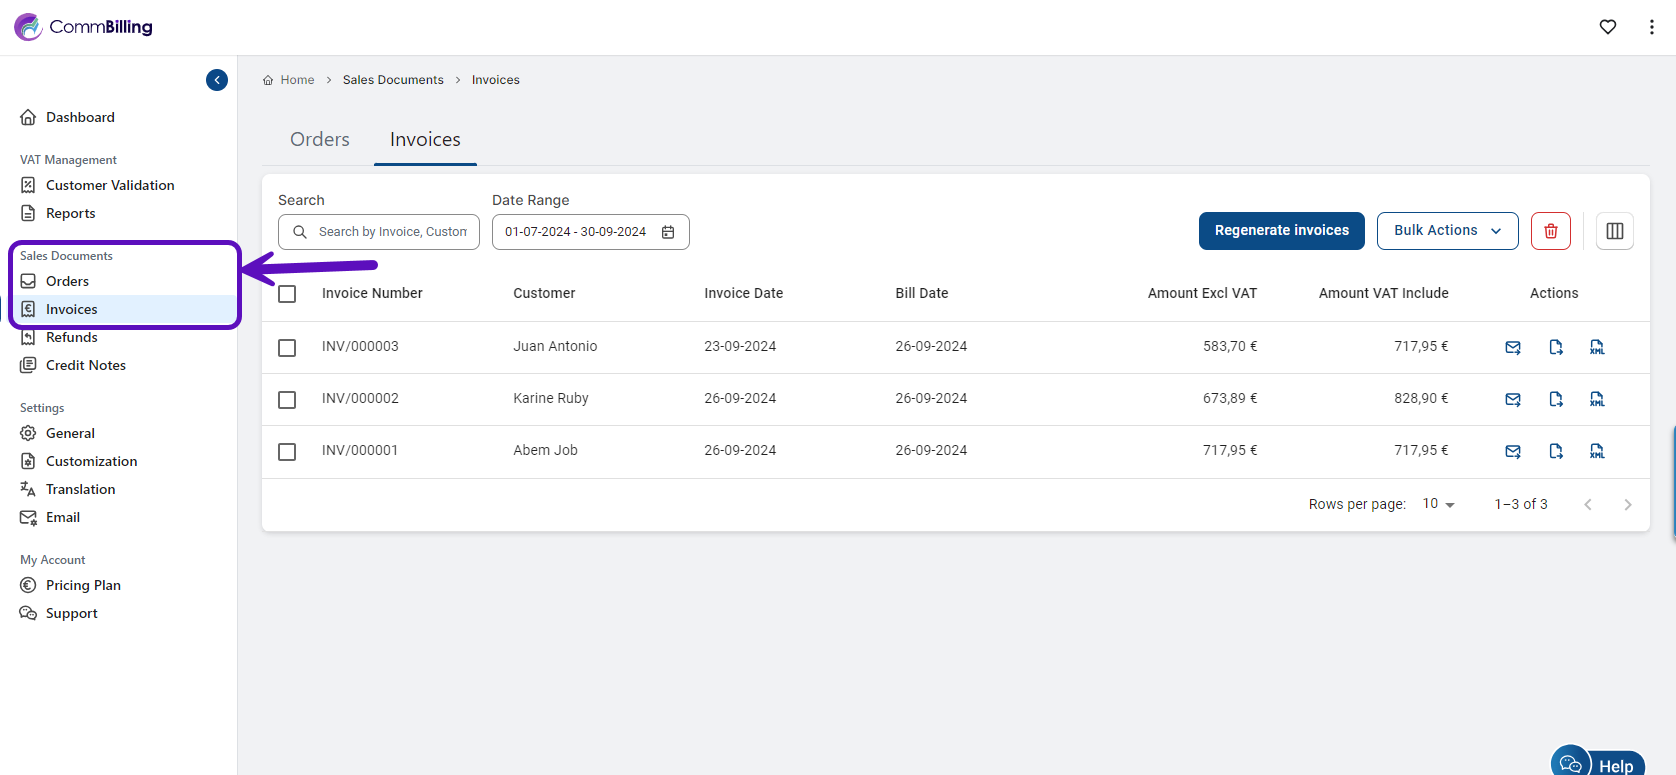The width and height of the screenshot is (1676, 775).
Task: Download PDF for invoice INV/000002
Action: 1556,399
